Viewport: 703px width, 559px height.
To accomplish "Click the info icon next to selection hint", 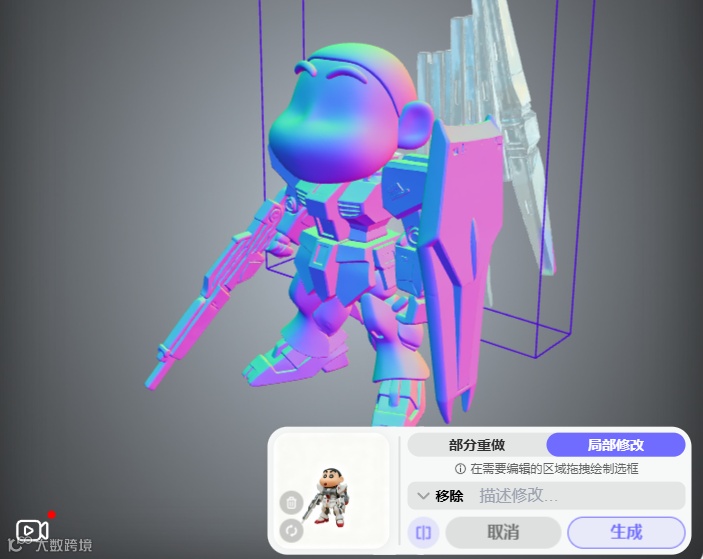I will 460,469.
